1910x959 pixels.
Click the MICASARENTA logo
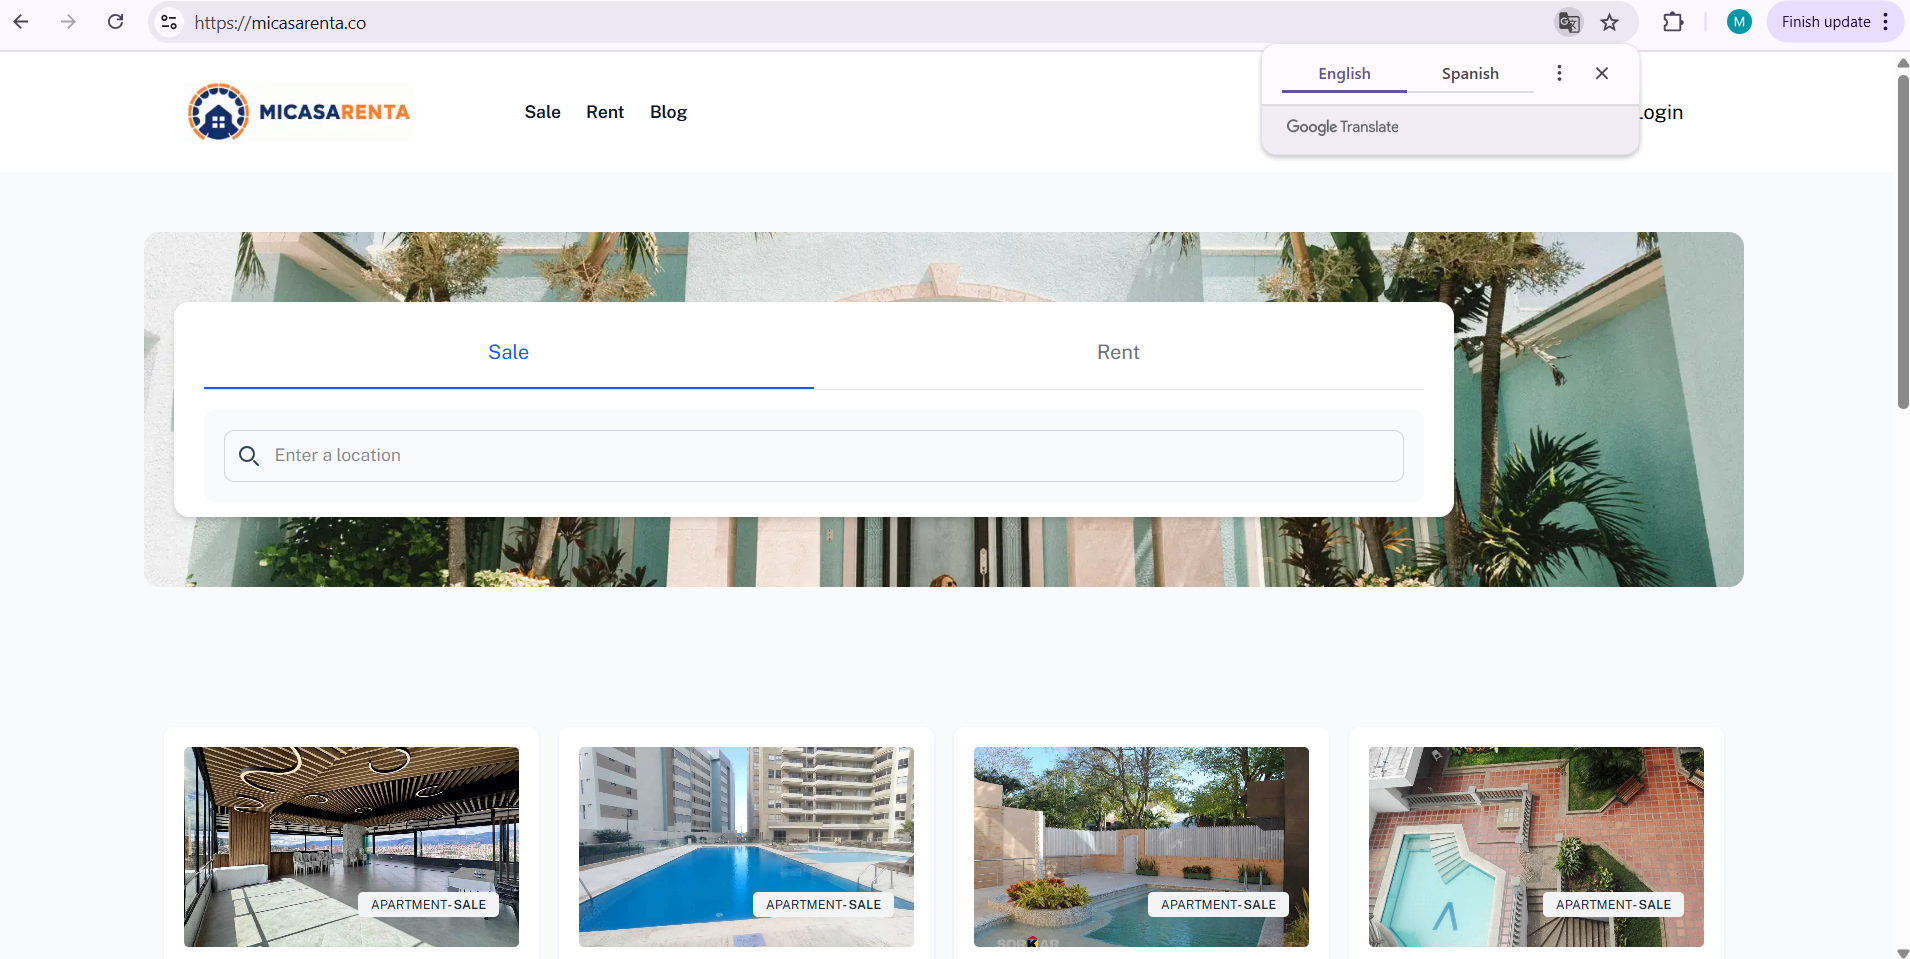click(300, 112)
